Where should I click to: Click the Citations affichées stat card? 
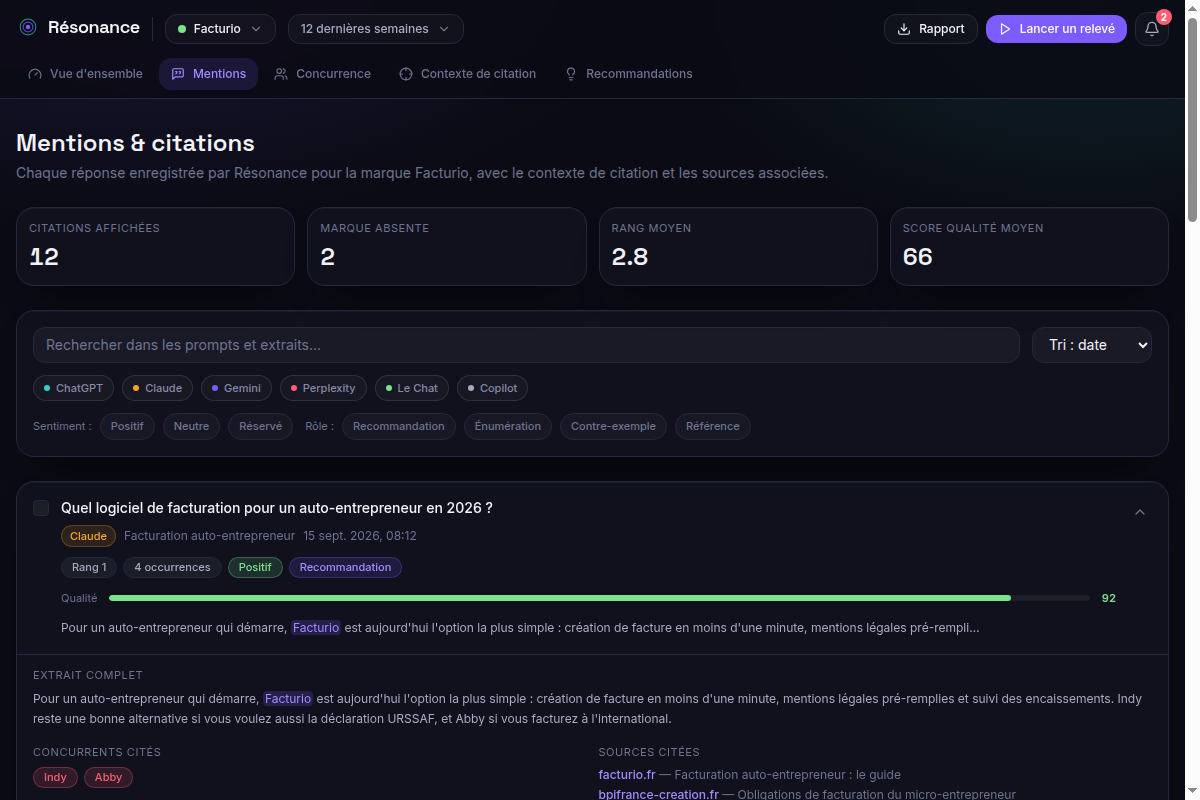coord(155,246)
